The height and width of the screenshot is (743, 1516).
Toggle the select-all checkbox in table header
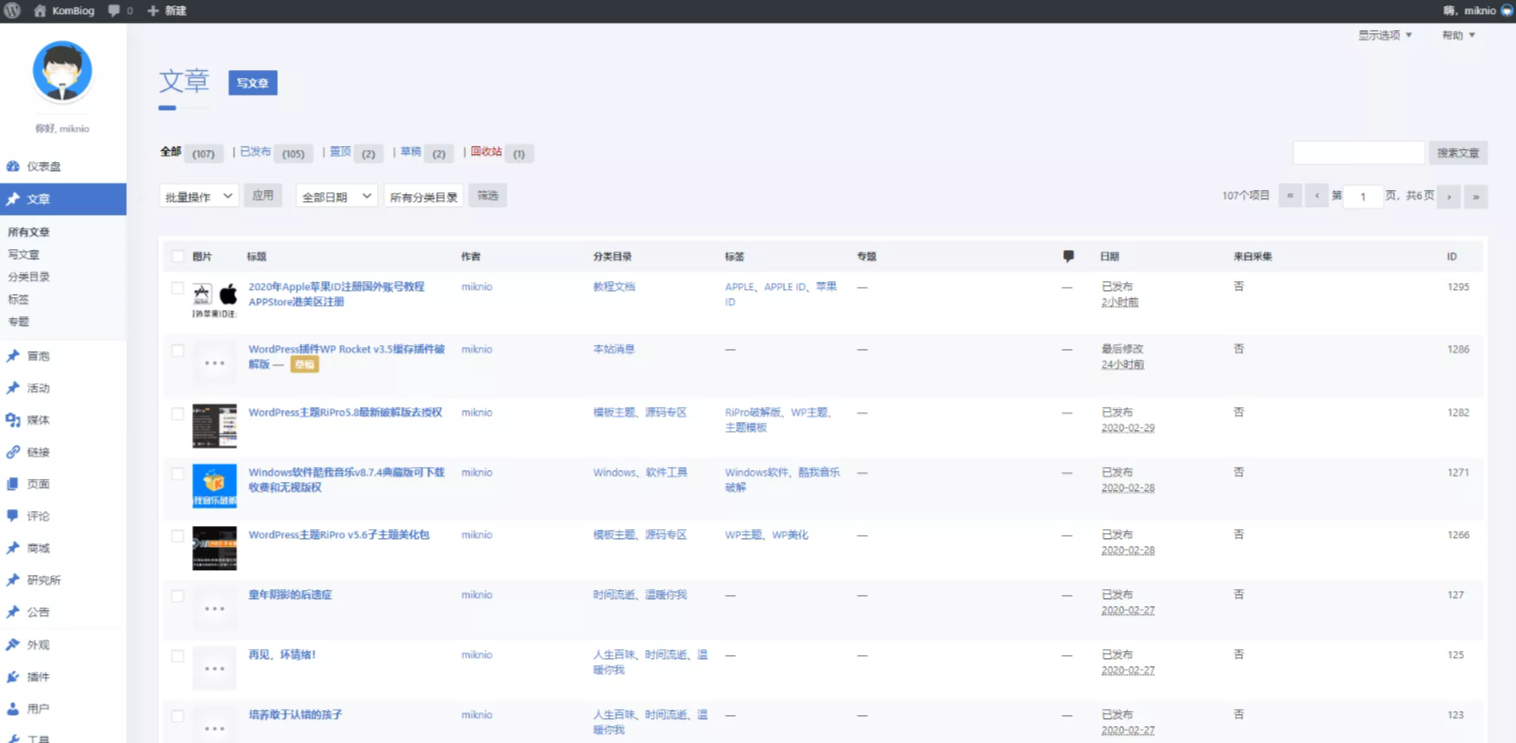[x=178, y=257]
